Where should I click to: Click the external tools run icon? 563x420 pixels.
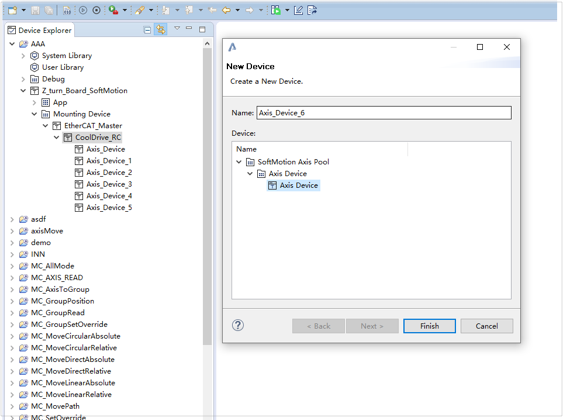click(113, 10)
